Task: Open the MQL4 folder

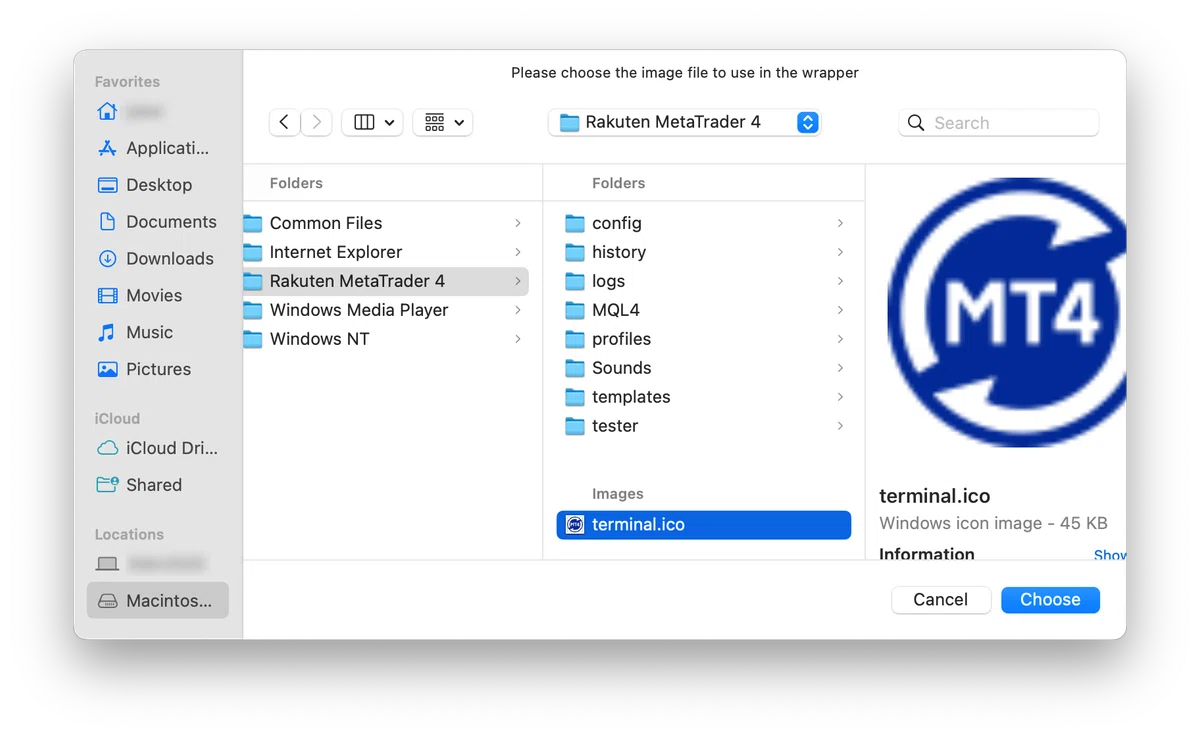Action: (x=704, y=310)
